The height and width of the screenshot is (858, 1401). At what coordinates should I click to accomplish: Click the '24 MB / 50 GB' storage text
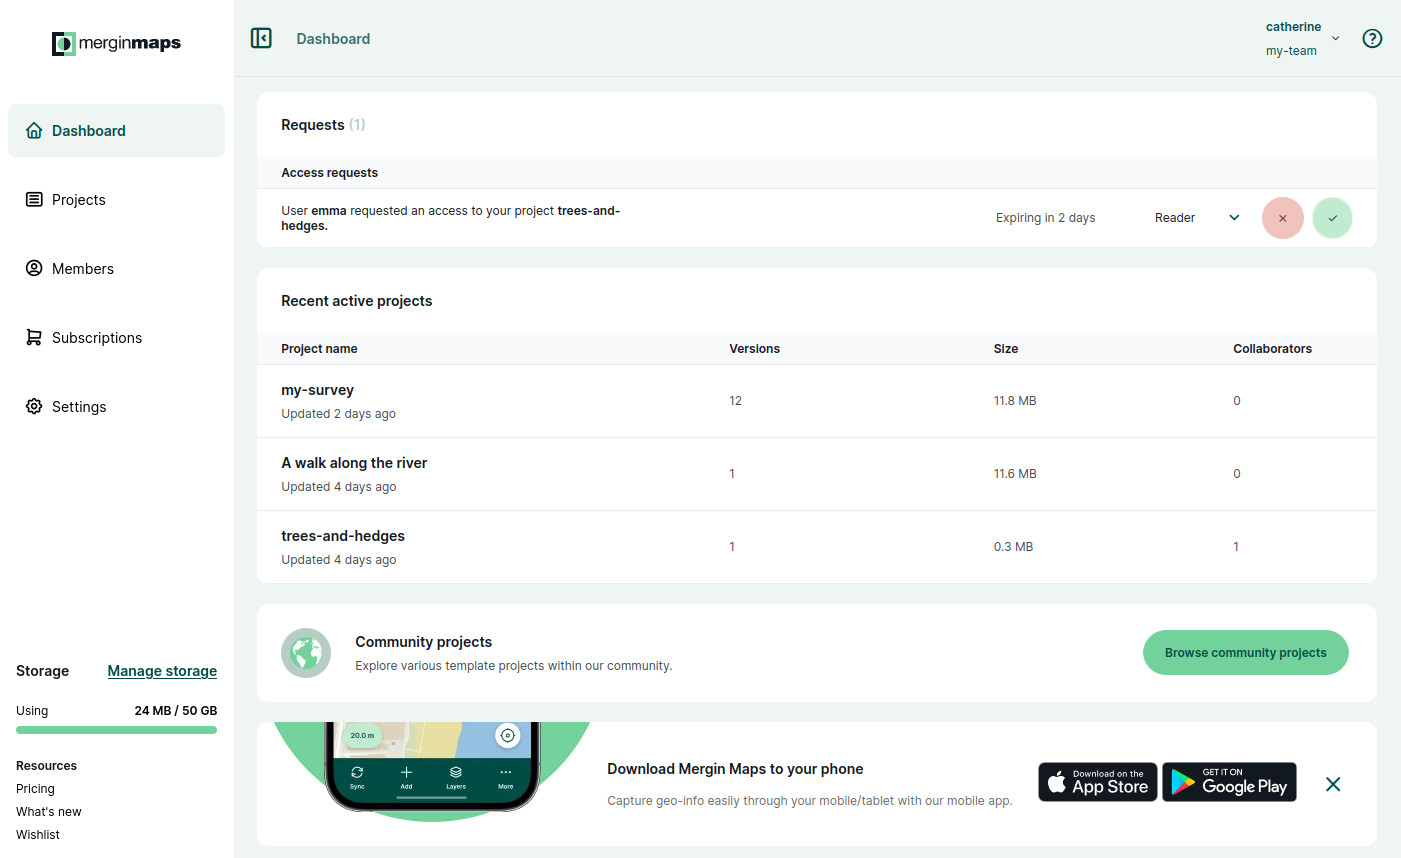[176, 711]
